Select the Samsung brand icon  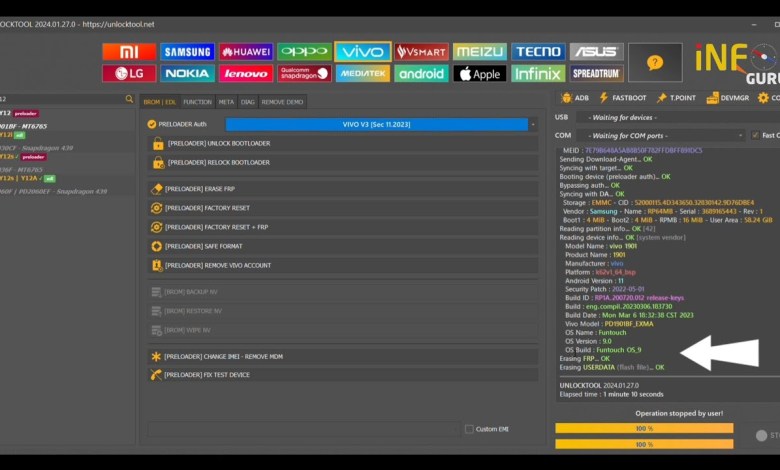188,52
